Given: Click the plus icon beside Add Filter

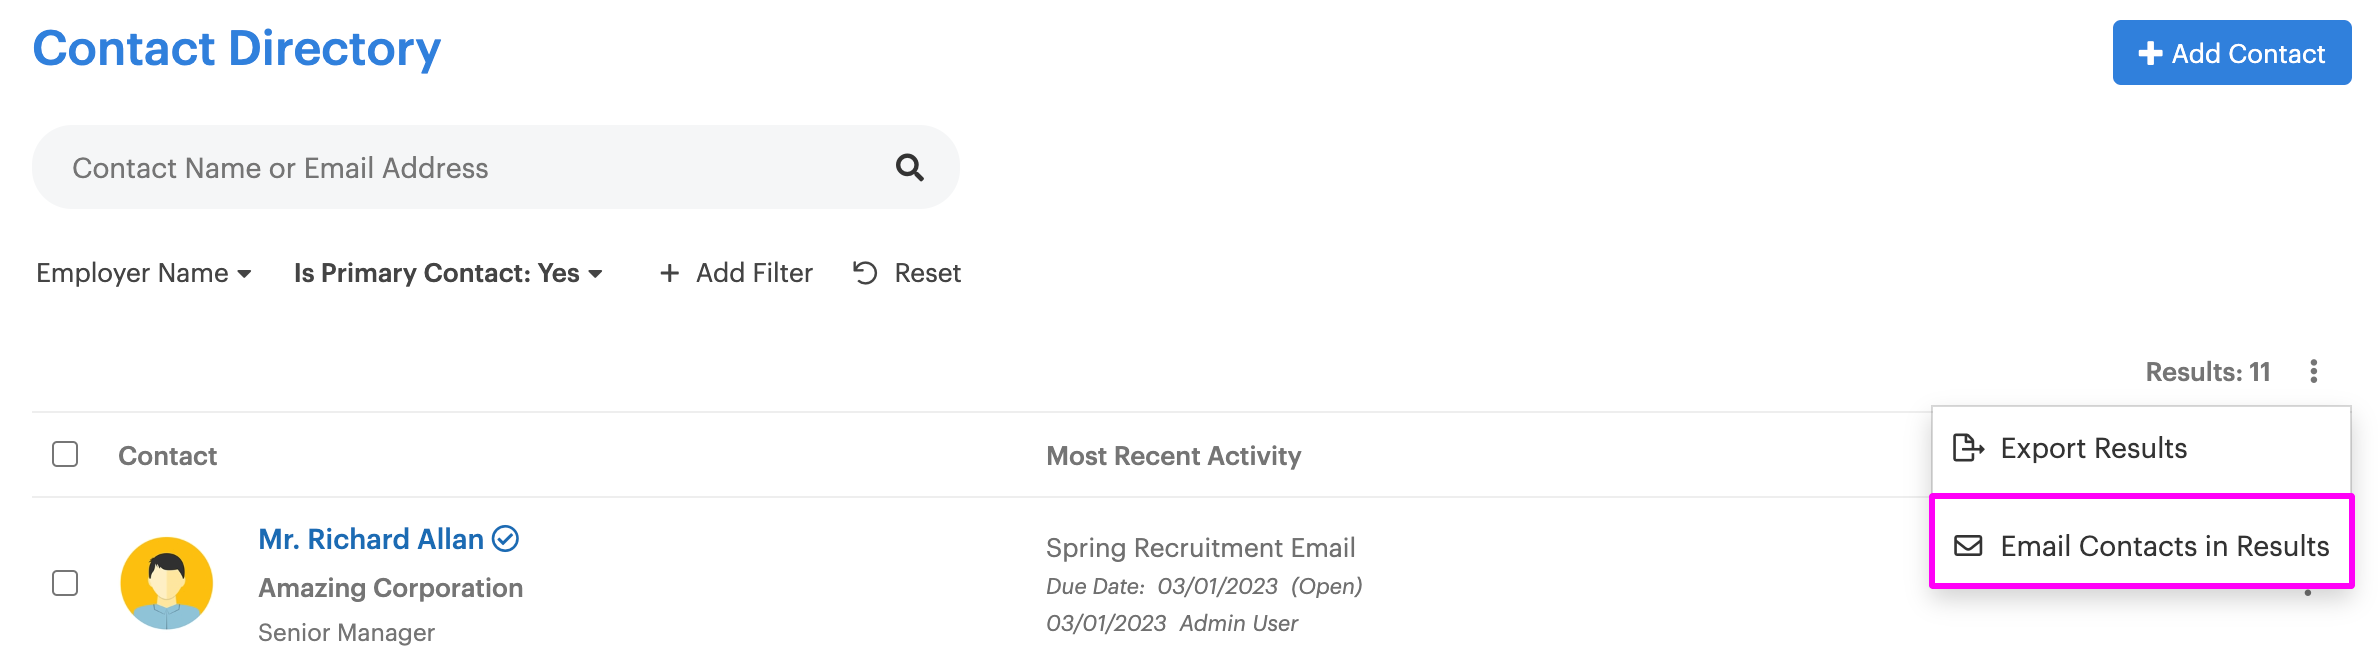Looking at the screenshot, I should click(x=670, y=273).
